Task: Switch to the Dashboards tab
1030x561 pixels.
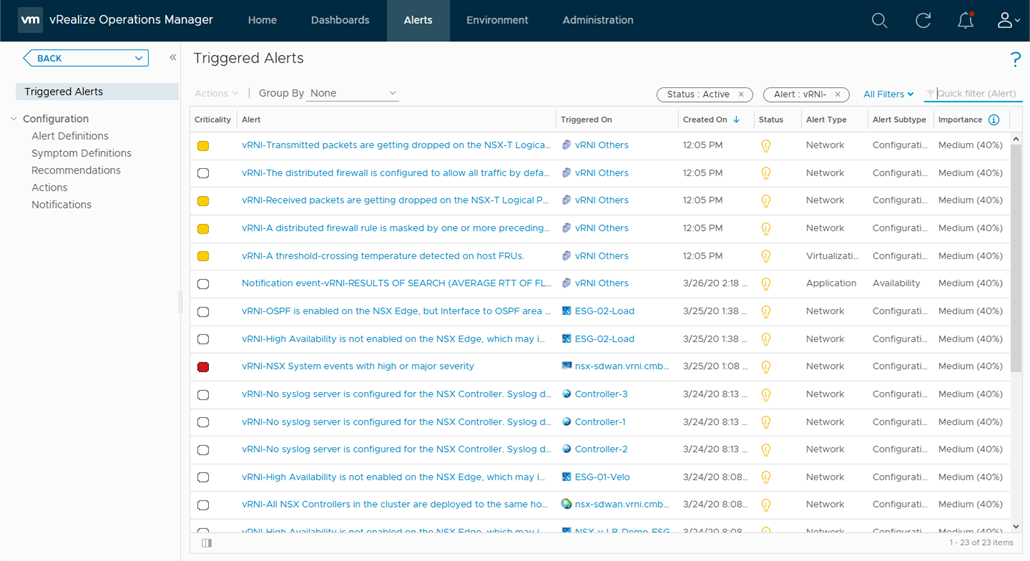Action: 340,20
